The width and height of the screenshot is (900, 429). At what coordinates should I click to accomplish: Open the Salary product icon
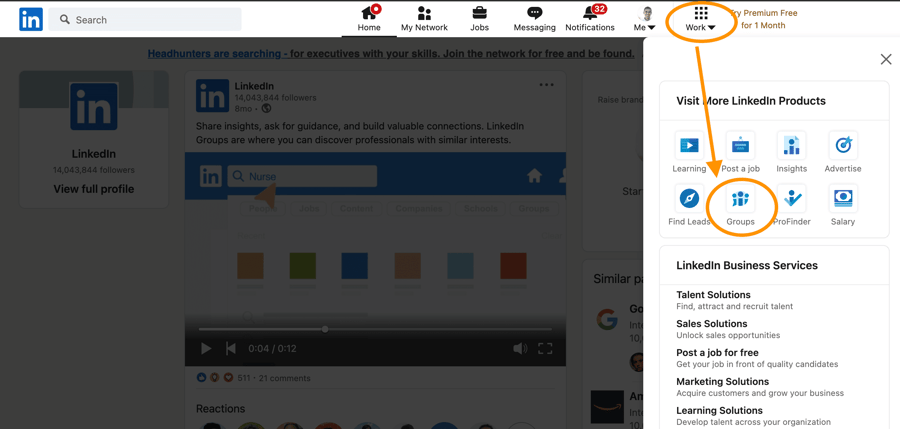pyautogui.click(x=843, y=199)
